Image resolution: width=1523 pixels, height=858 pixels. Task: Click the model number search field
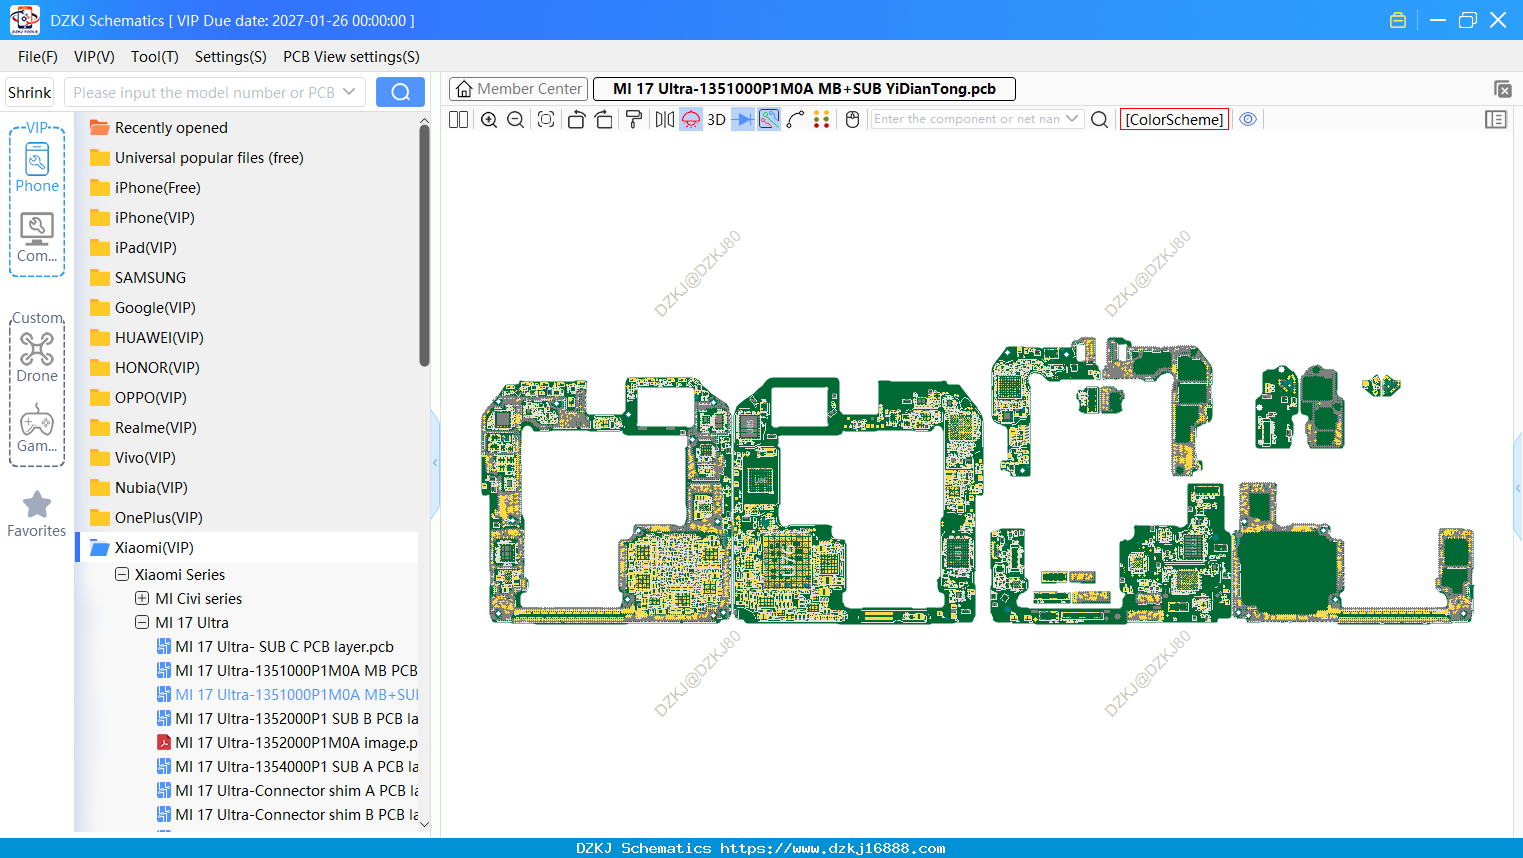[203, 92]
